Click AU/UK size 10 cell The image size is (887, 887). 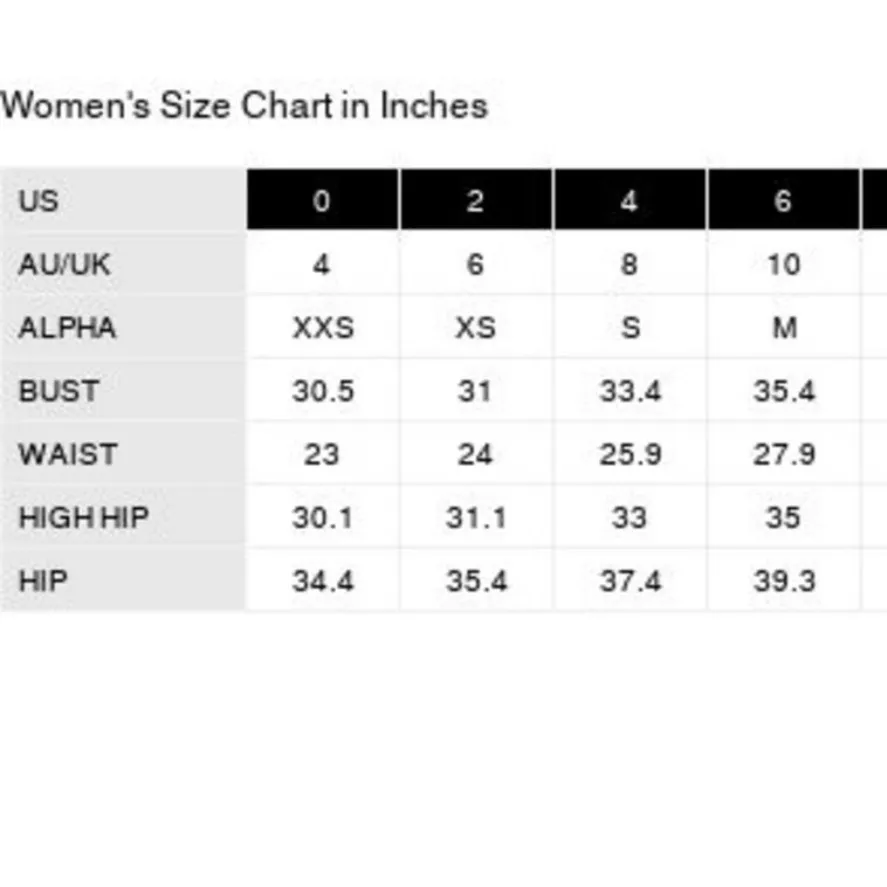coord(783,265)
